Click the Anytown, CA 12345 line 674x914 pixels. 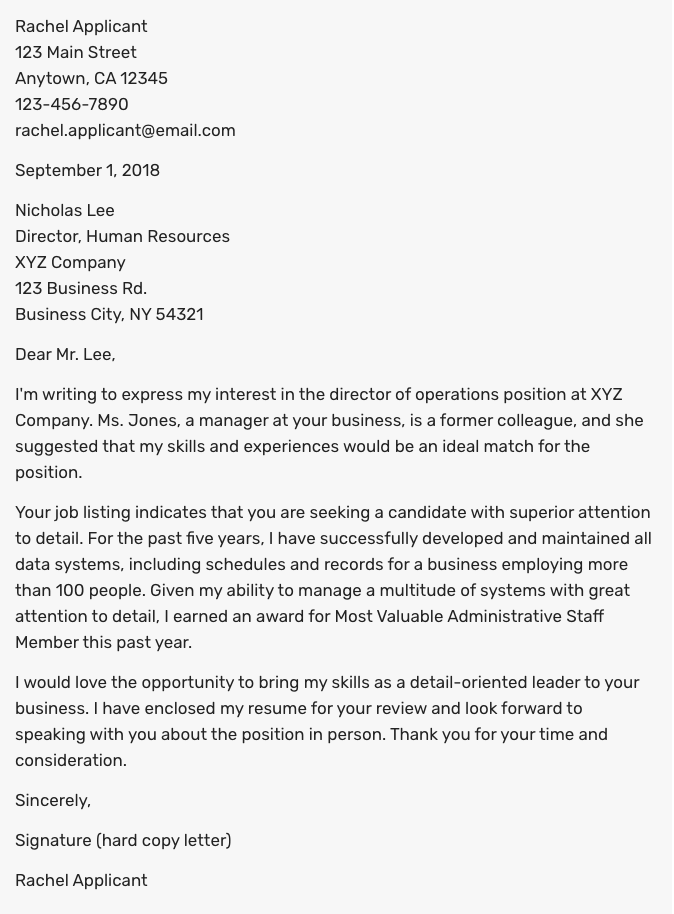91,78
